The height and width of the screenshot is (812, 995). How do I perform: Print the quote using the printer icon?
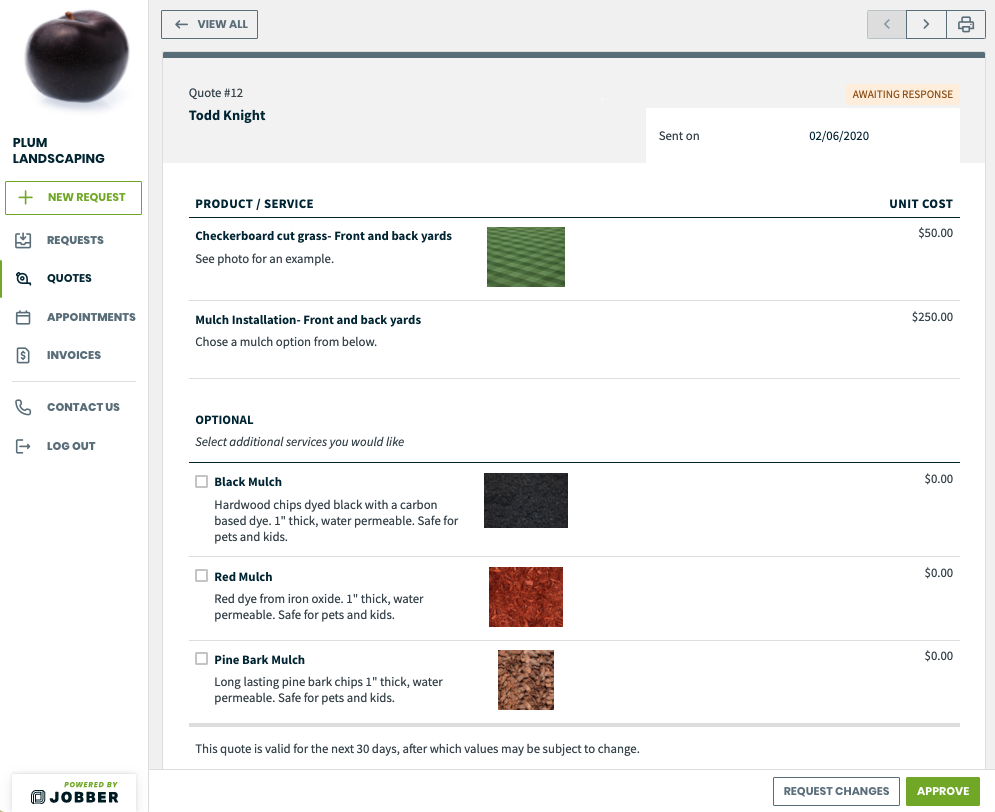pyautogui.click(x=965, y=24)
